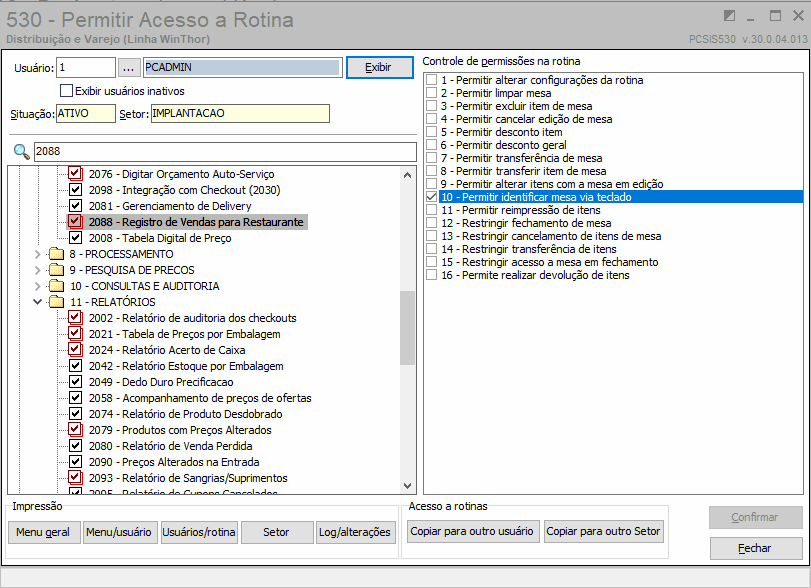Click the routine tree scrollbar thumb
The height and width of the screenshot is (588, 811).
(x=408, y=328)
